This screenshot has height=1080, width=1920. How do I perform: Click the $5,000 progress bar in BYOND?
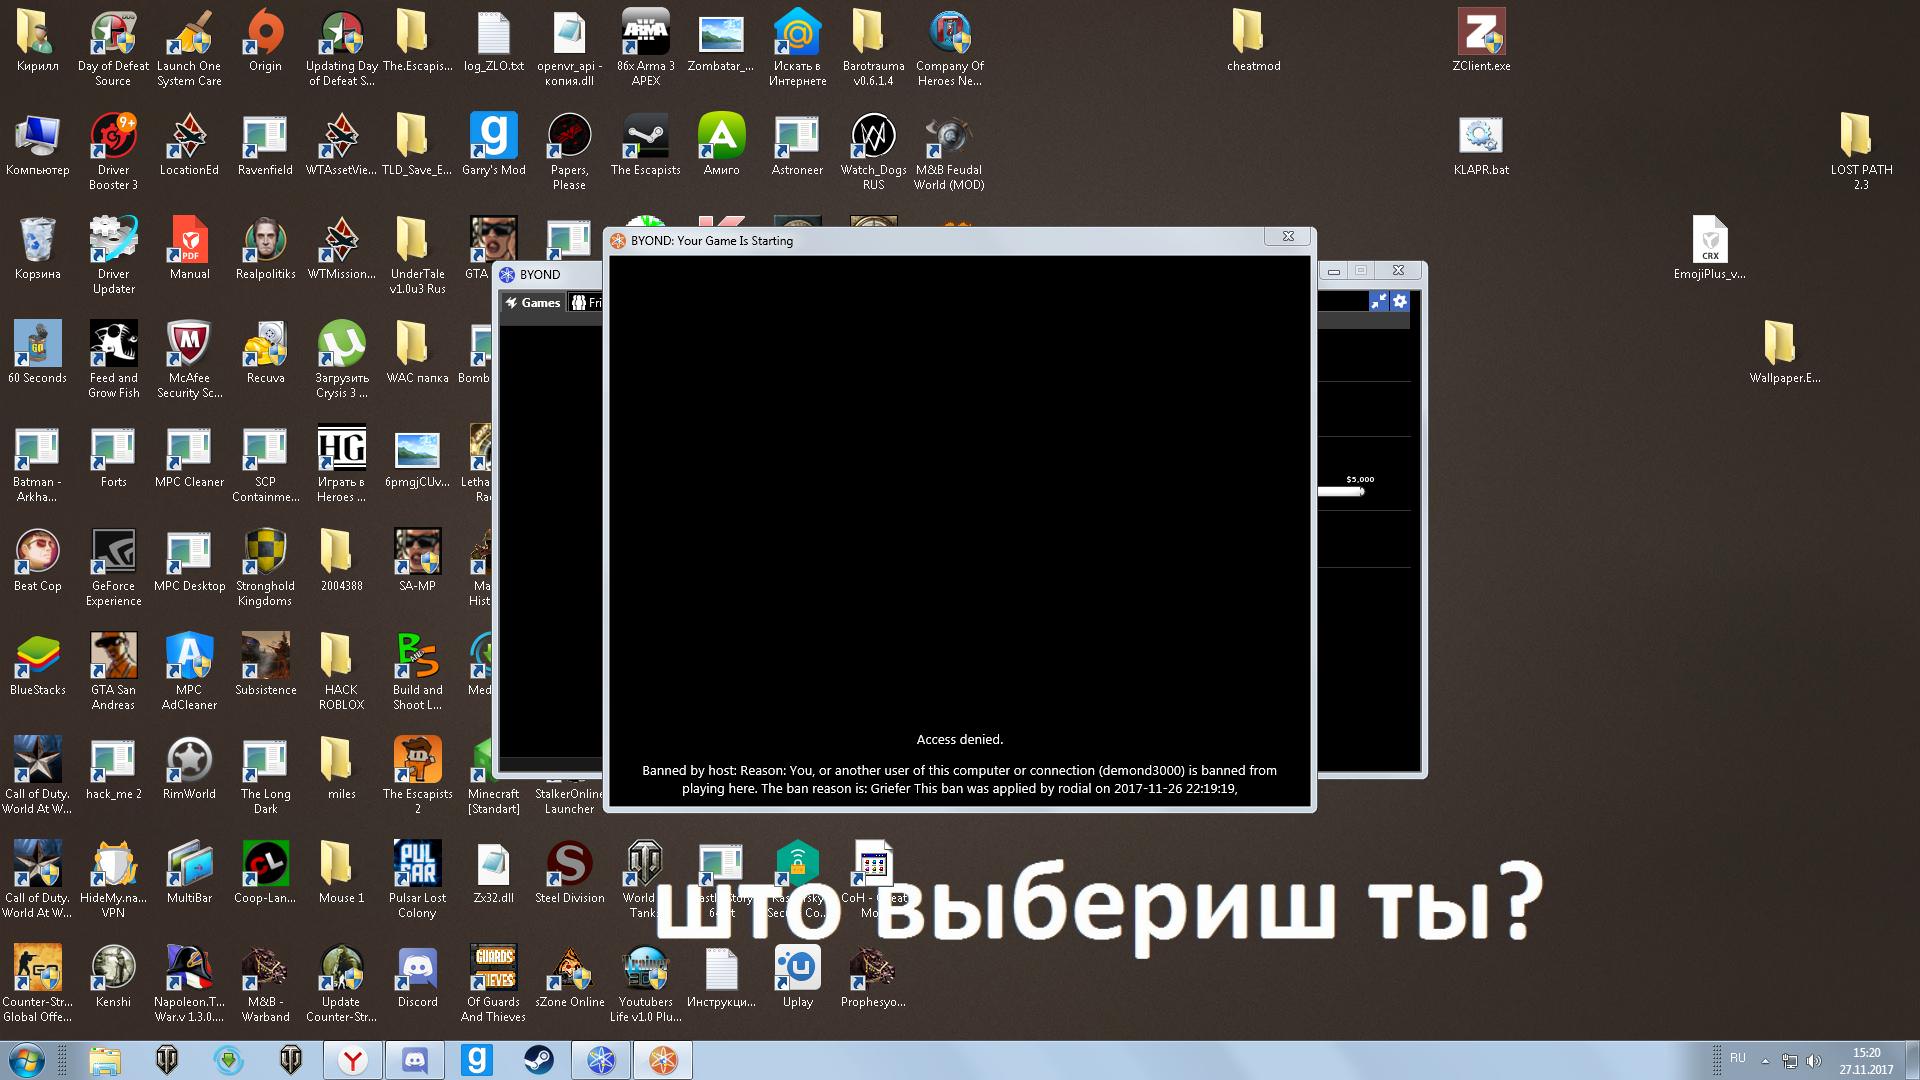tap(1341, 491)
